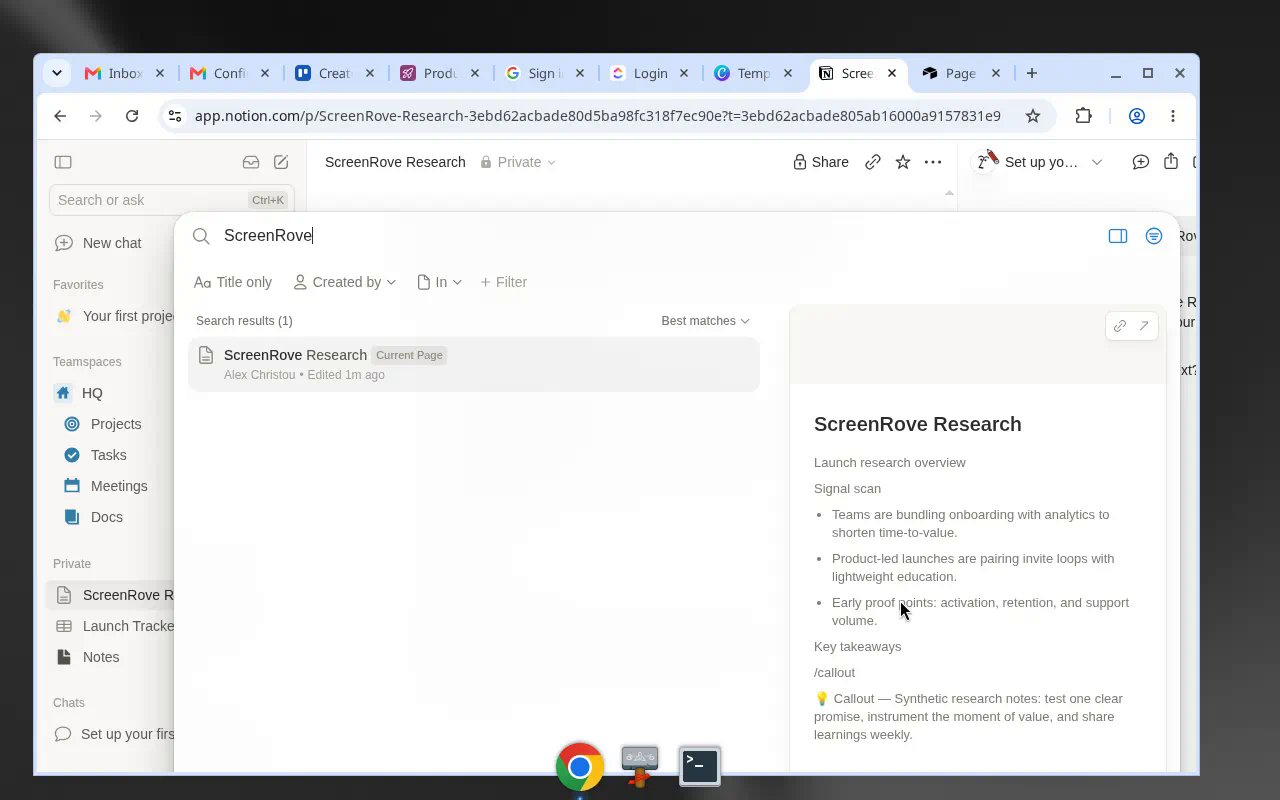Viewport: 1280px width, 800px height.
Task: Add a search filter with Filter button
Action: click(x=504, y=282)
